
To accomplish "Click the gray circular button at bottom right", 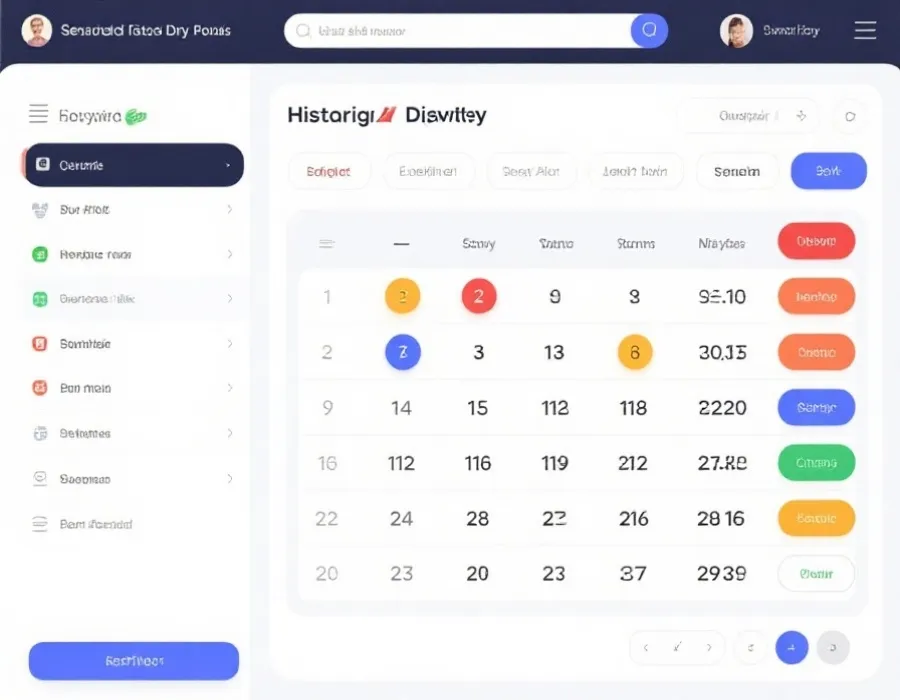I will [x=833, y=647].
